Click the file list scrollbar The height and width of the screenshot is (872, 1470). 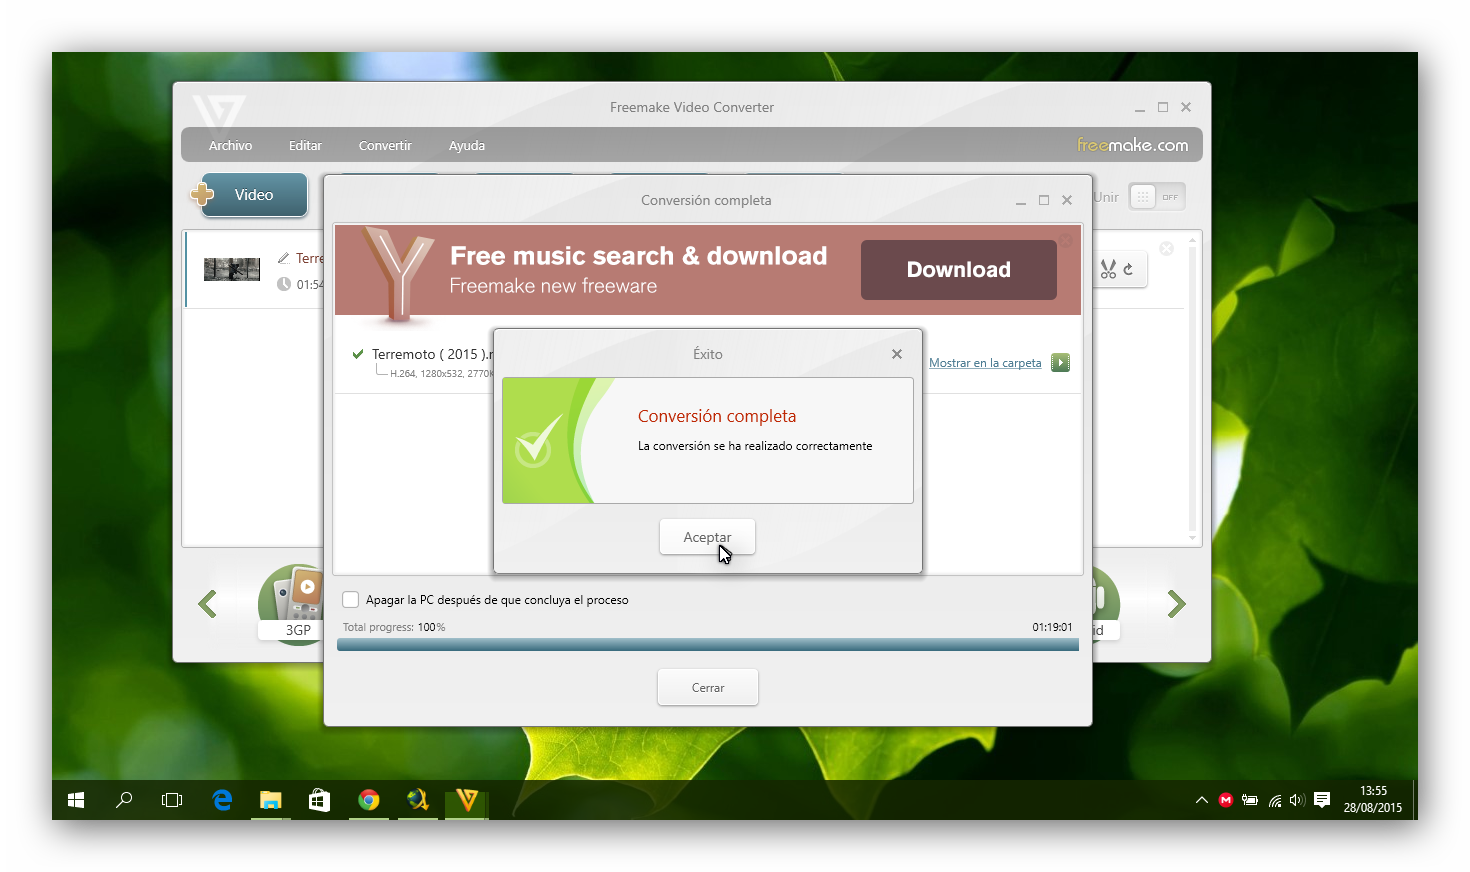[1192, 390]
